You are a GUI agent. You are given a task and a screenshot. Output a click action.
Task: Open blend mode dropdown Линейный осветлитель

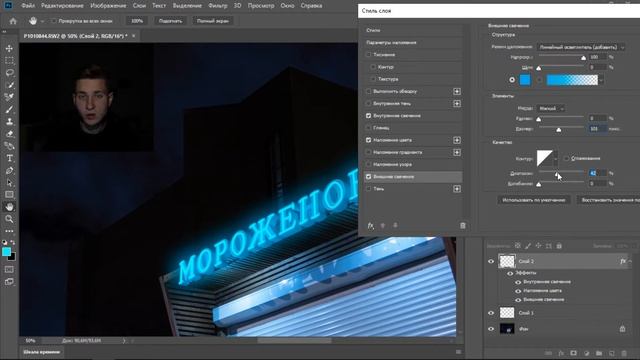(x=580, y=47)
